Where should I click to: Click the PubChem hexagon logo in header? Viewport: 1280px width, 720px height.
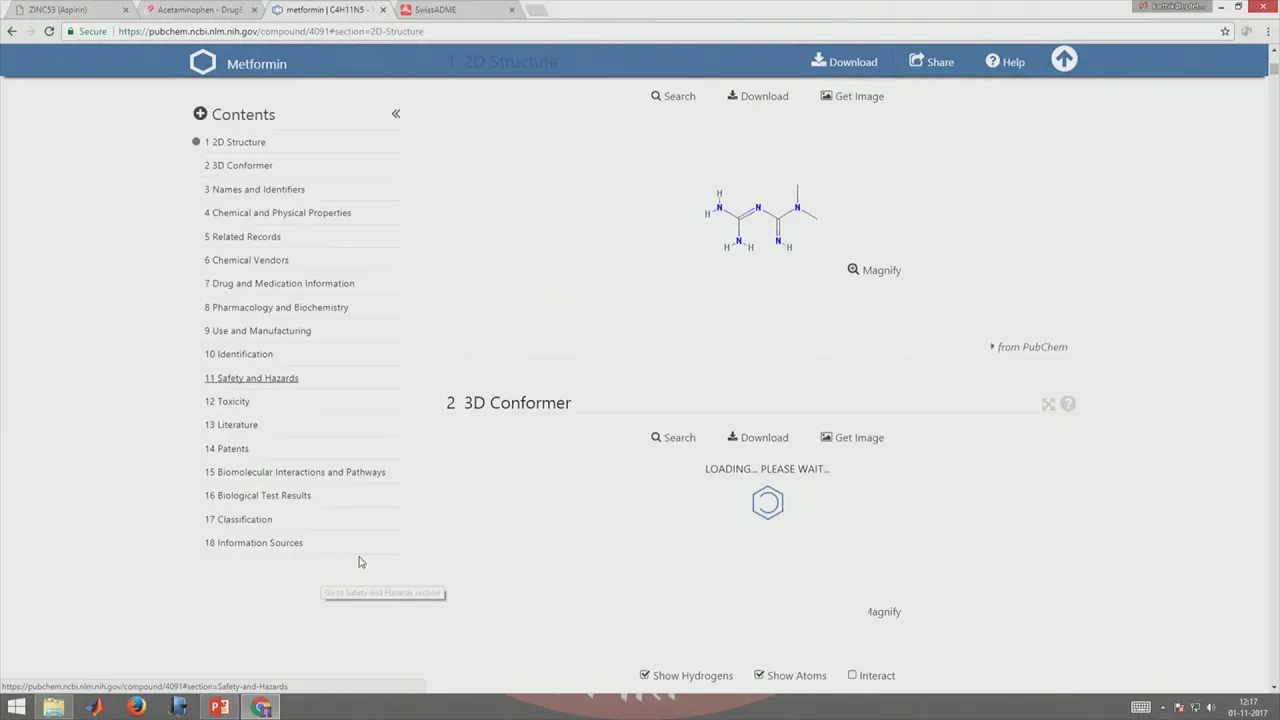click(x=203, y=62)
